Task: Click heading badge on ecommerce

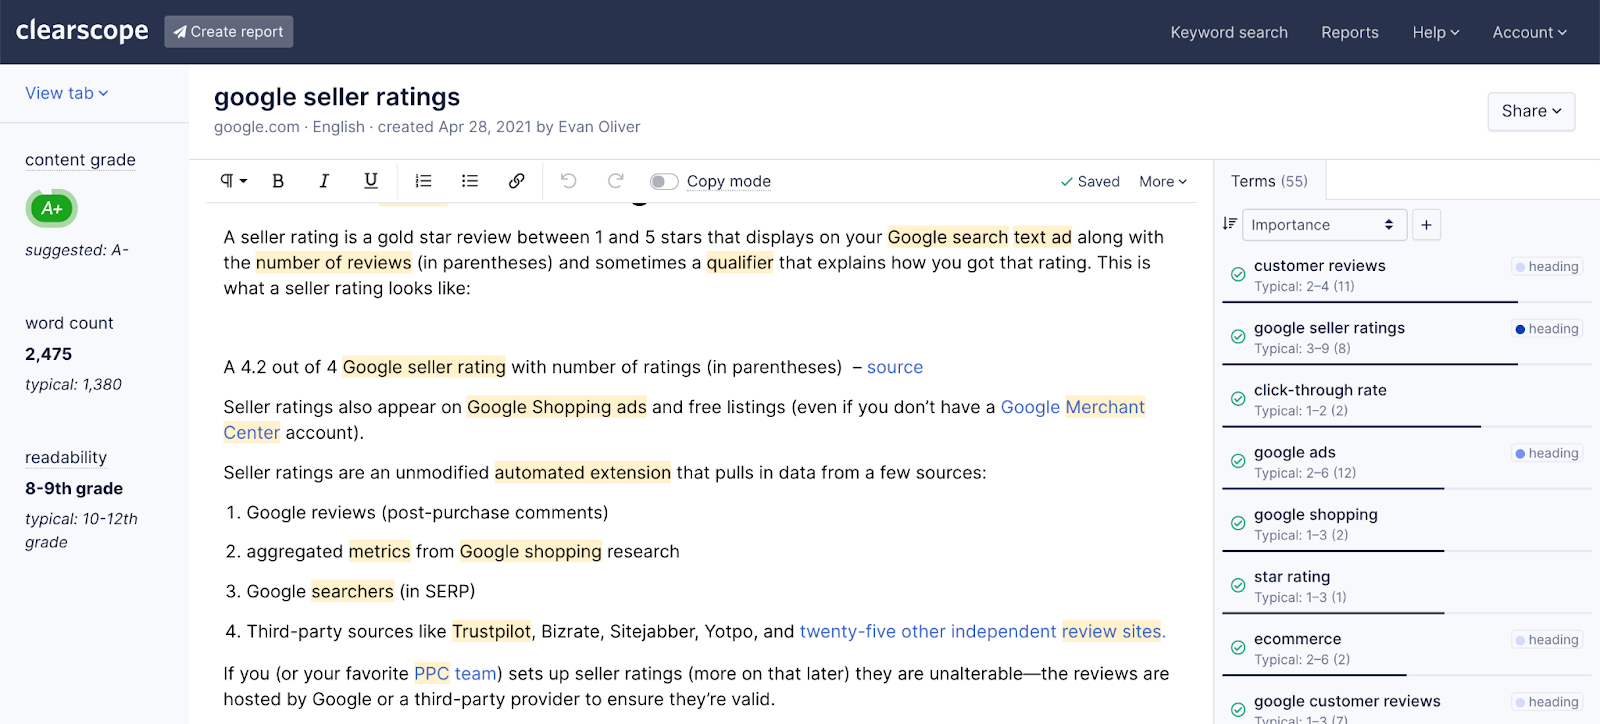Action: pyautogui.click(x=1547, y=640)
